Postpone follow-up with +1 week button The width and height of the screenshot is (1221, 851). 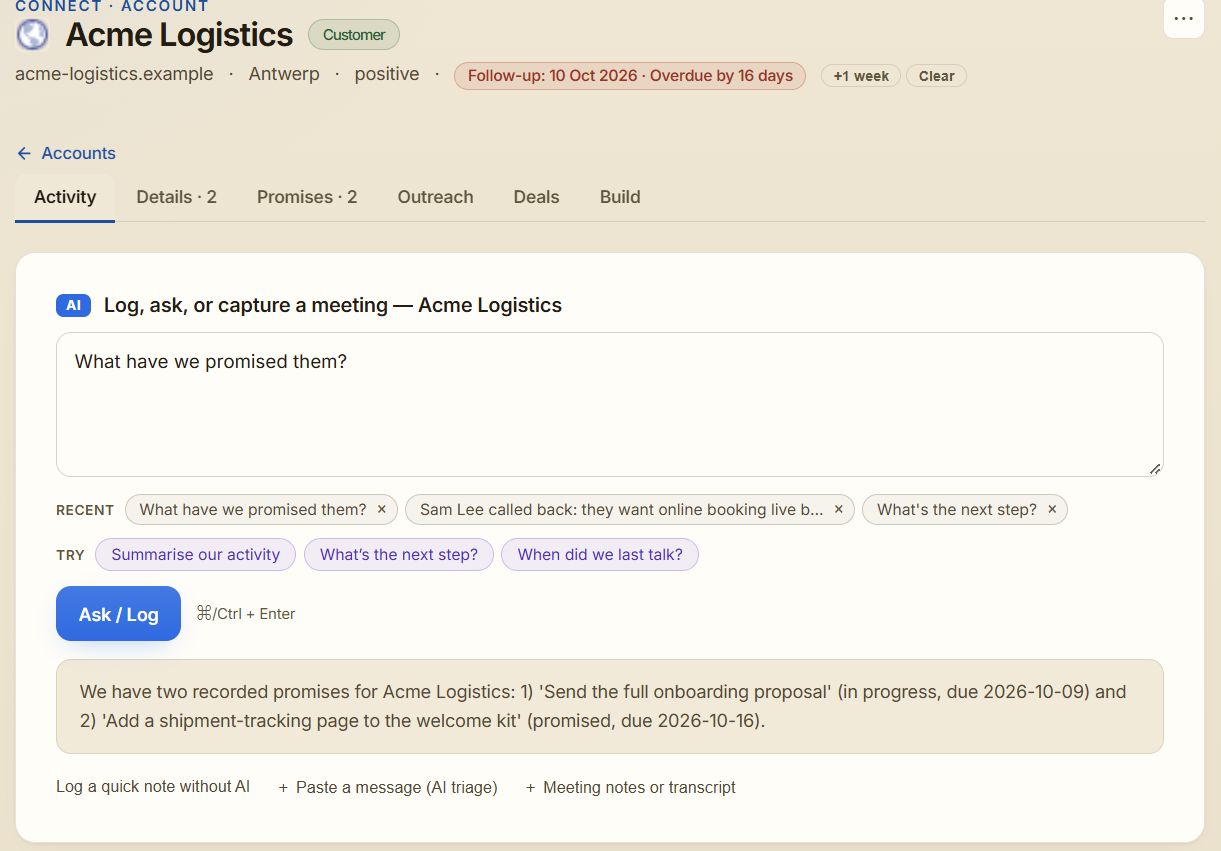click(861, 76)
